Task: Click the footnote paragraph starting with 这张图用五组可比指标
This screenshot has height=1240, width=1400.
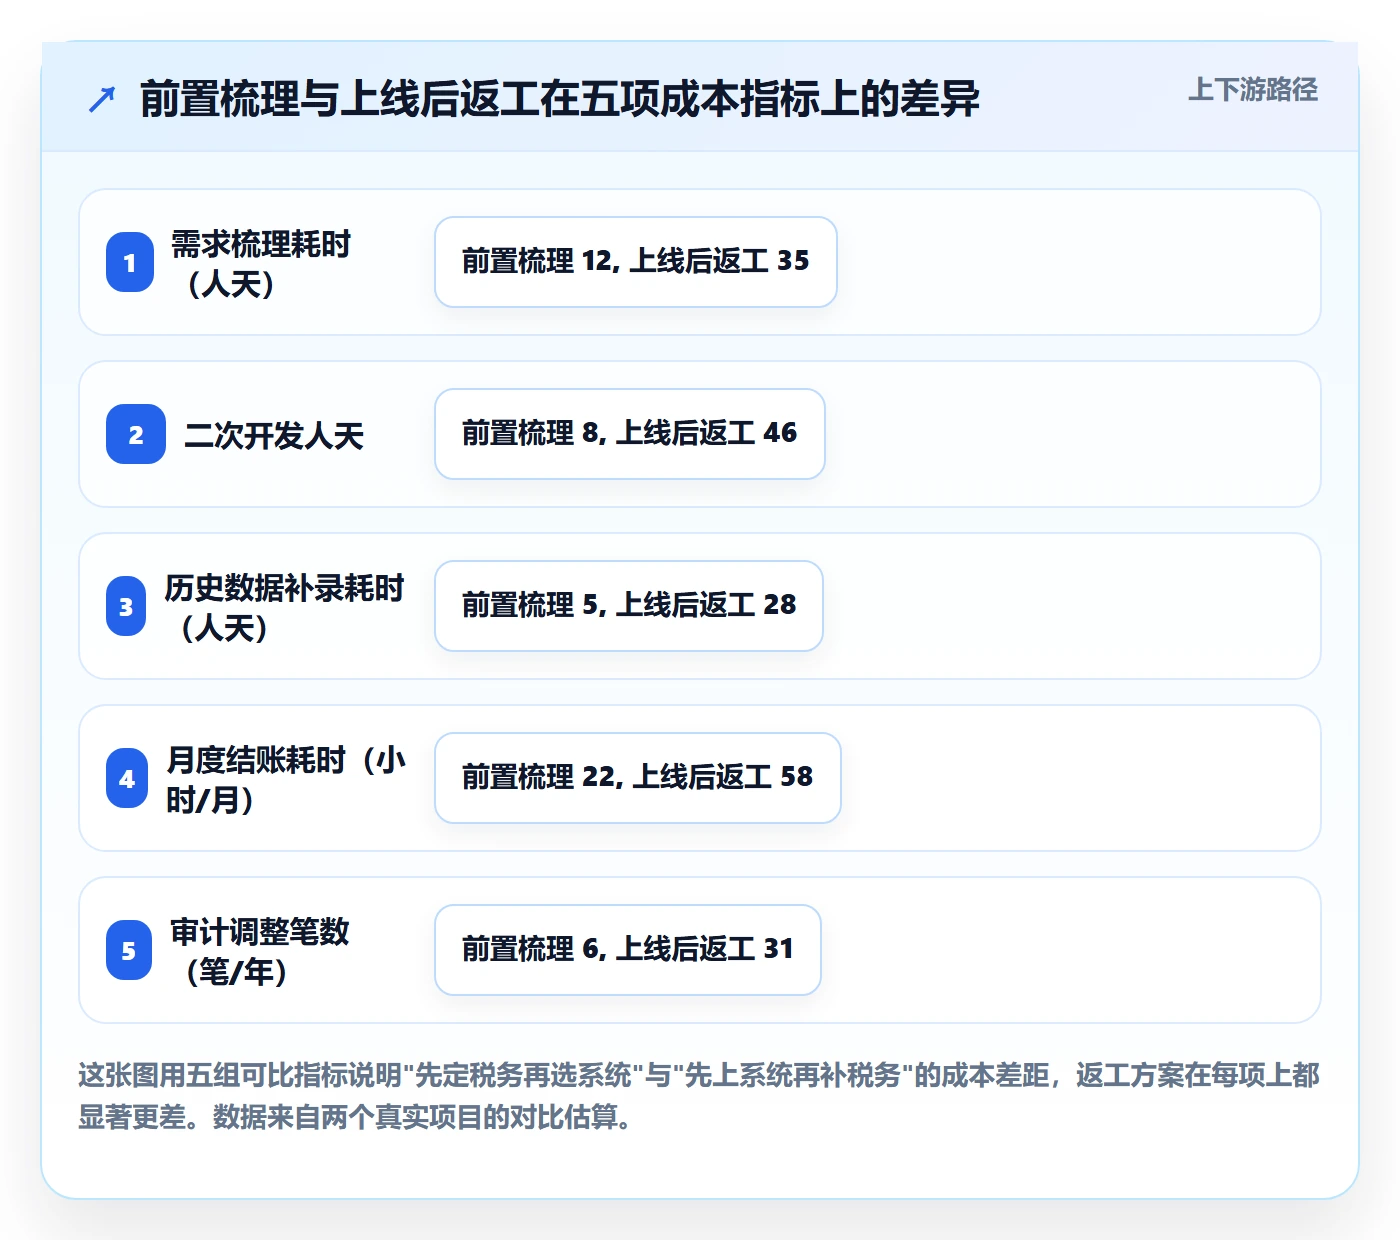Action: 699,1096
